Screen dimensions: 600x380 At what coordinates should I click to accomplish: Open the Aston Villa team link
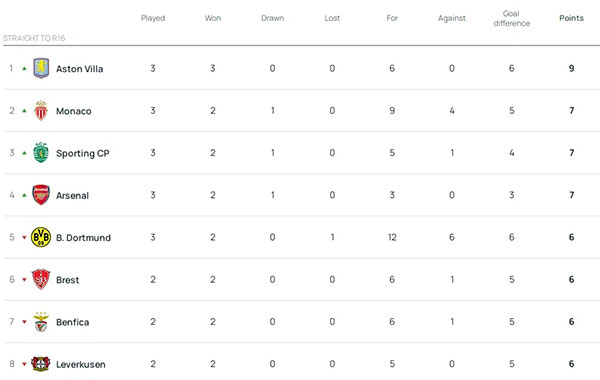tap(80, 69)
